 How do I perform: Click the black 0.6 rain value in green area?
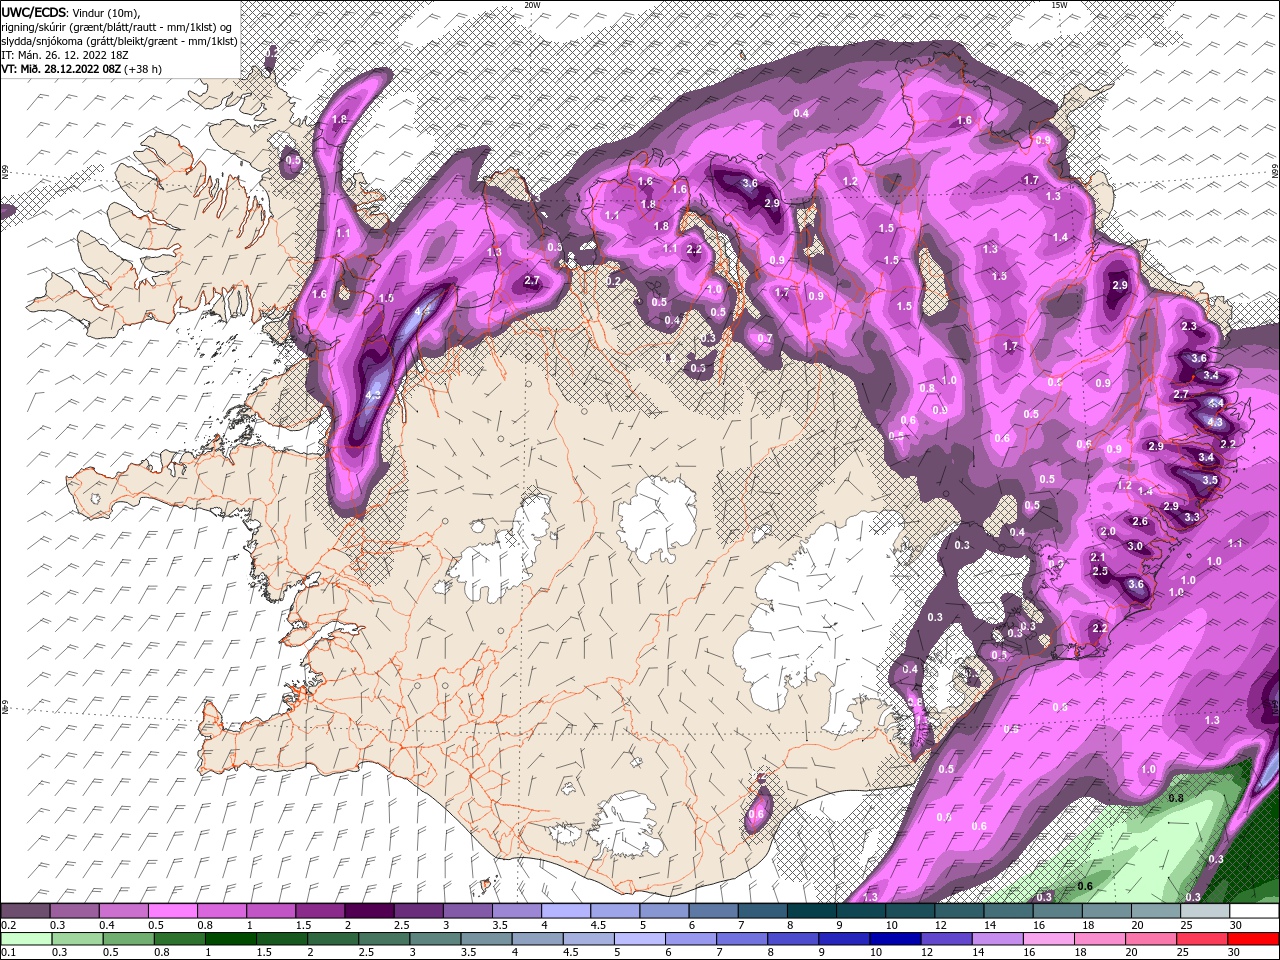[1085, 886]
